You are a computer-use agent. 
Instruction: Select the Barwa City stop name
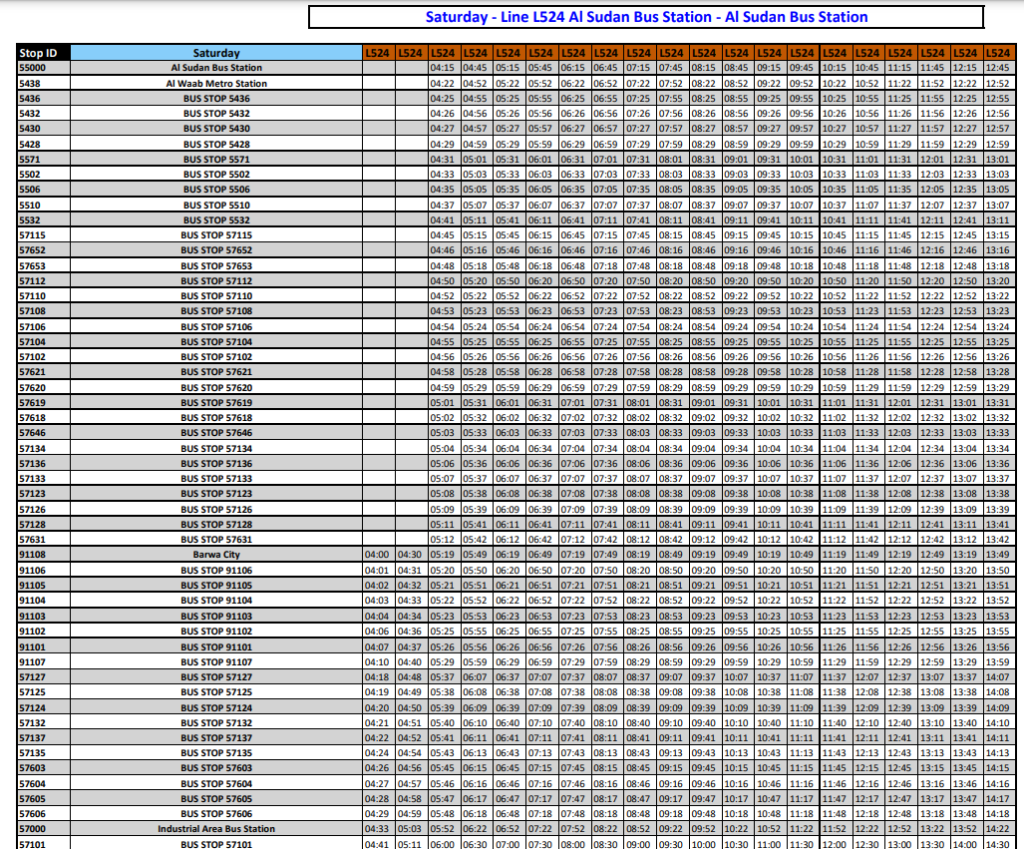click(x=216, y=554)
